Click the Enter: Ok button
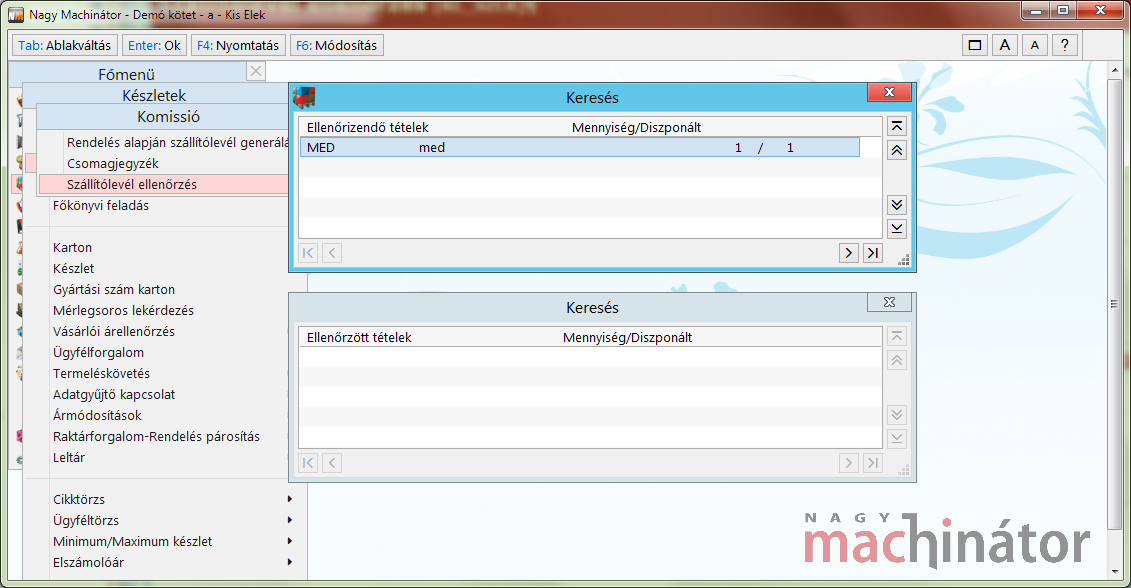This screenshot has width=1131, height=588. (154, 45)
